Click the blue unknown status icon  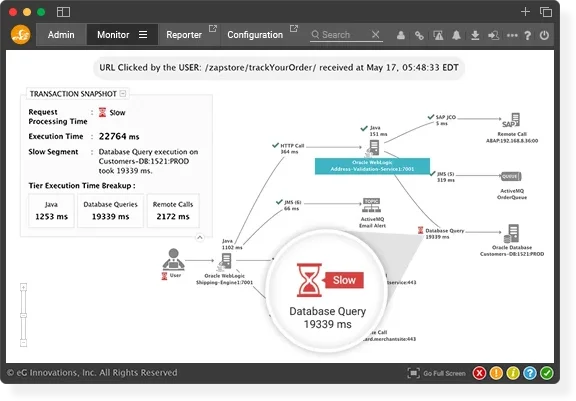pos(530,373)
